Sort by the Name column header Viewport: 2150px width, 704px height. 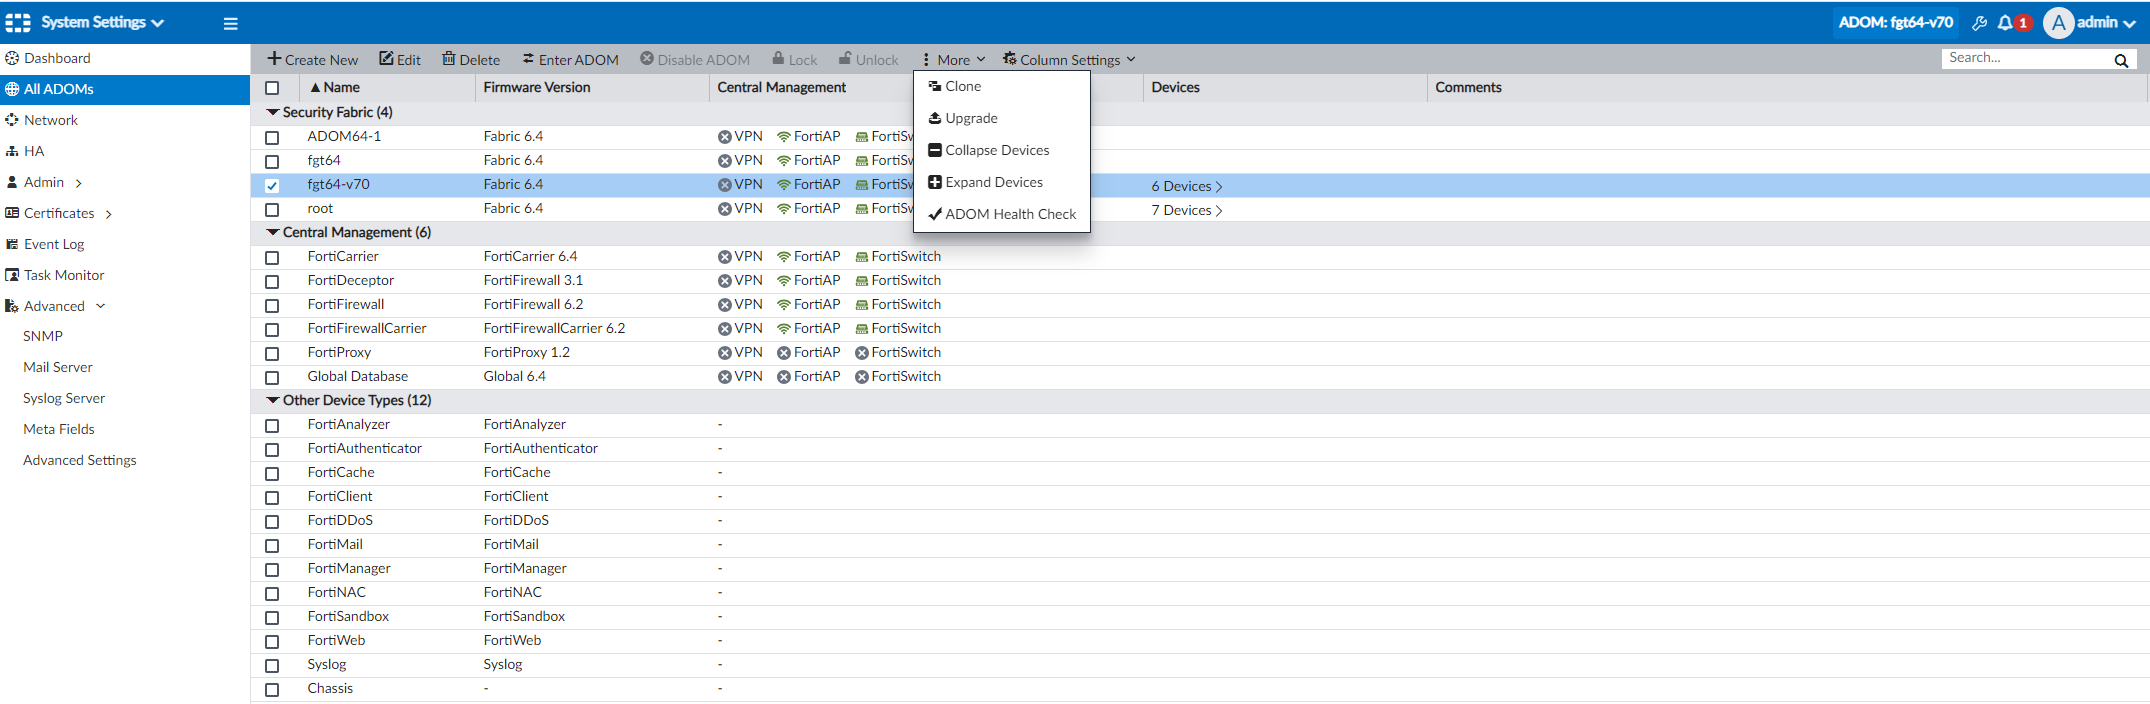coord(341,88)
